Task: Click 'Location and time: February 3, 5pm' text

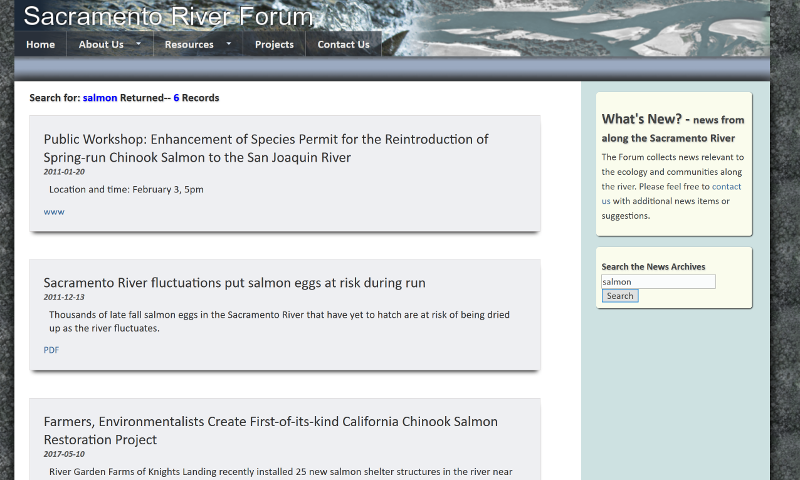Action: pyautogui.click(x=126, y=190)
